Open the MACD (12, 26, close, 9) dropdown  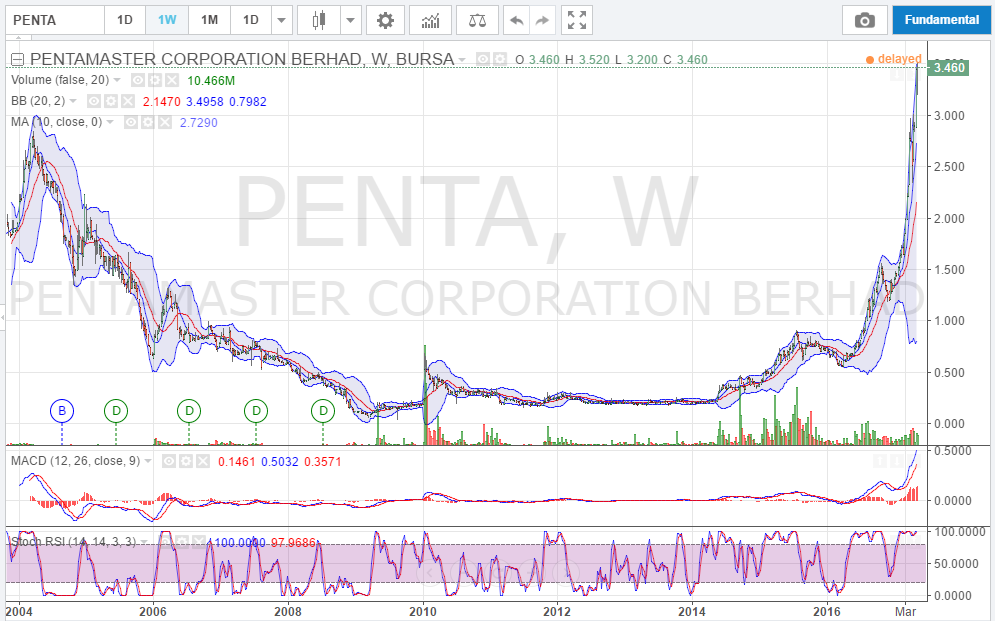coord(148,461)
